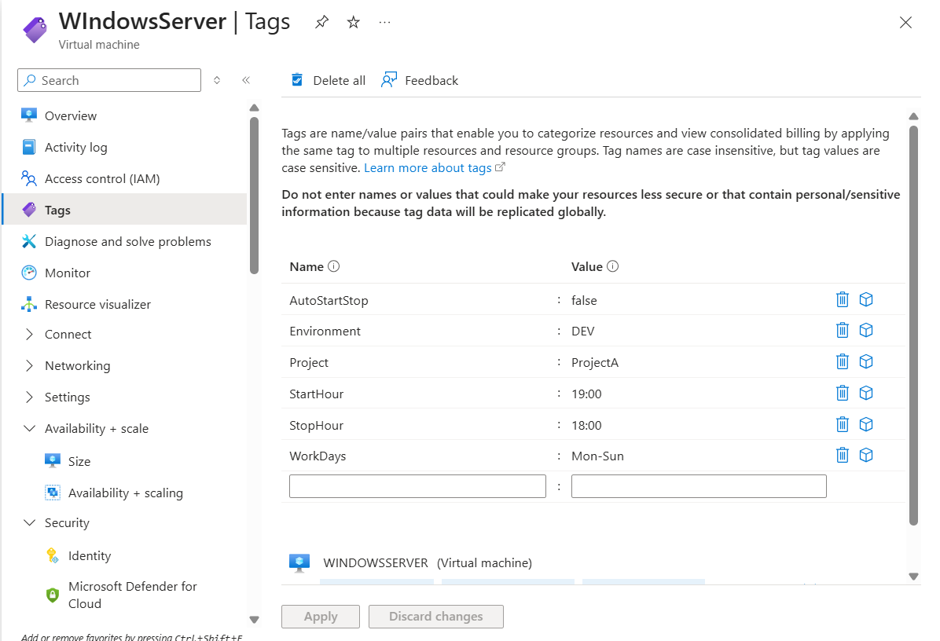The image size is (940, 641).
Task: Click Delete all tags
Action: [x=329, y=80]
